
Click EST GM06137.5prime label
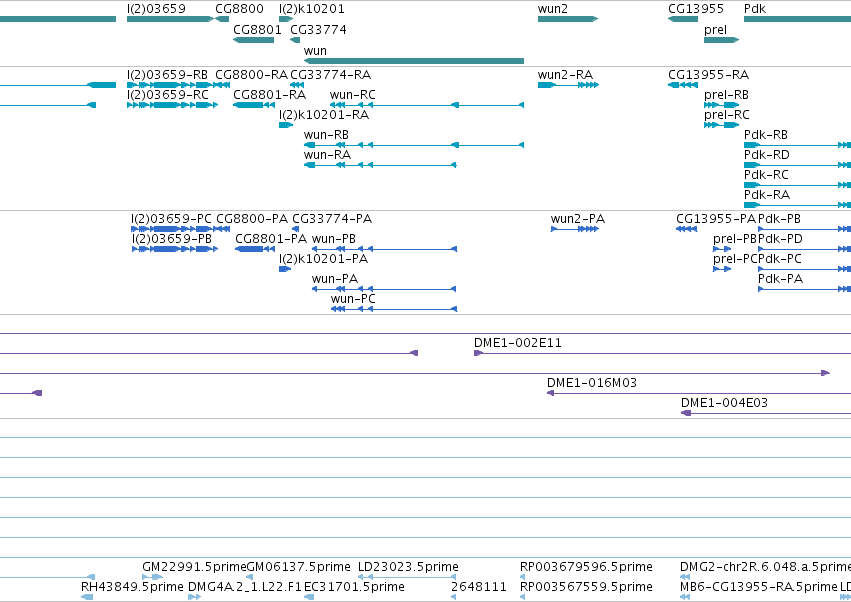pyautogui.click(x=299, y=567)
